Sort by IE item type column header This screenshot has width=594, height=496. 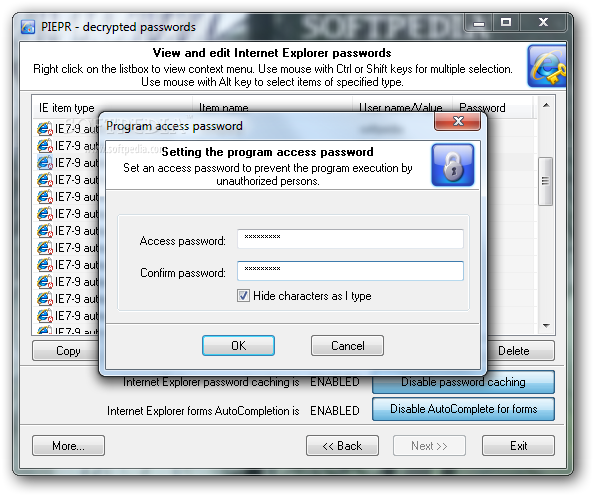tap(112, 107)
